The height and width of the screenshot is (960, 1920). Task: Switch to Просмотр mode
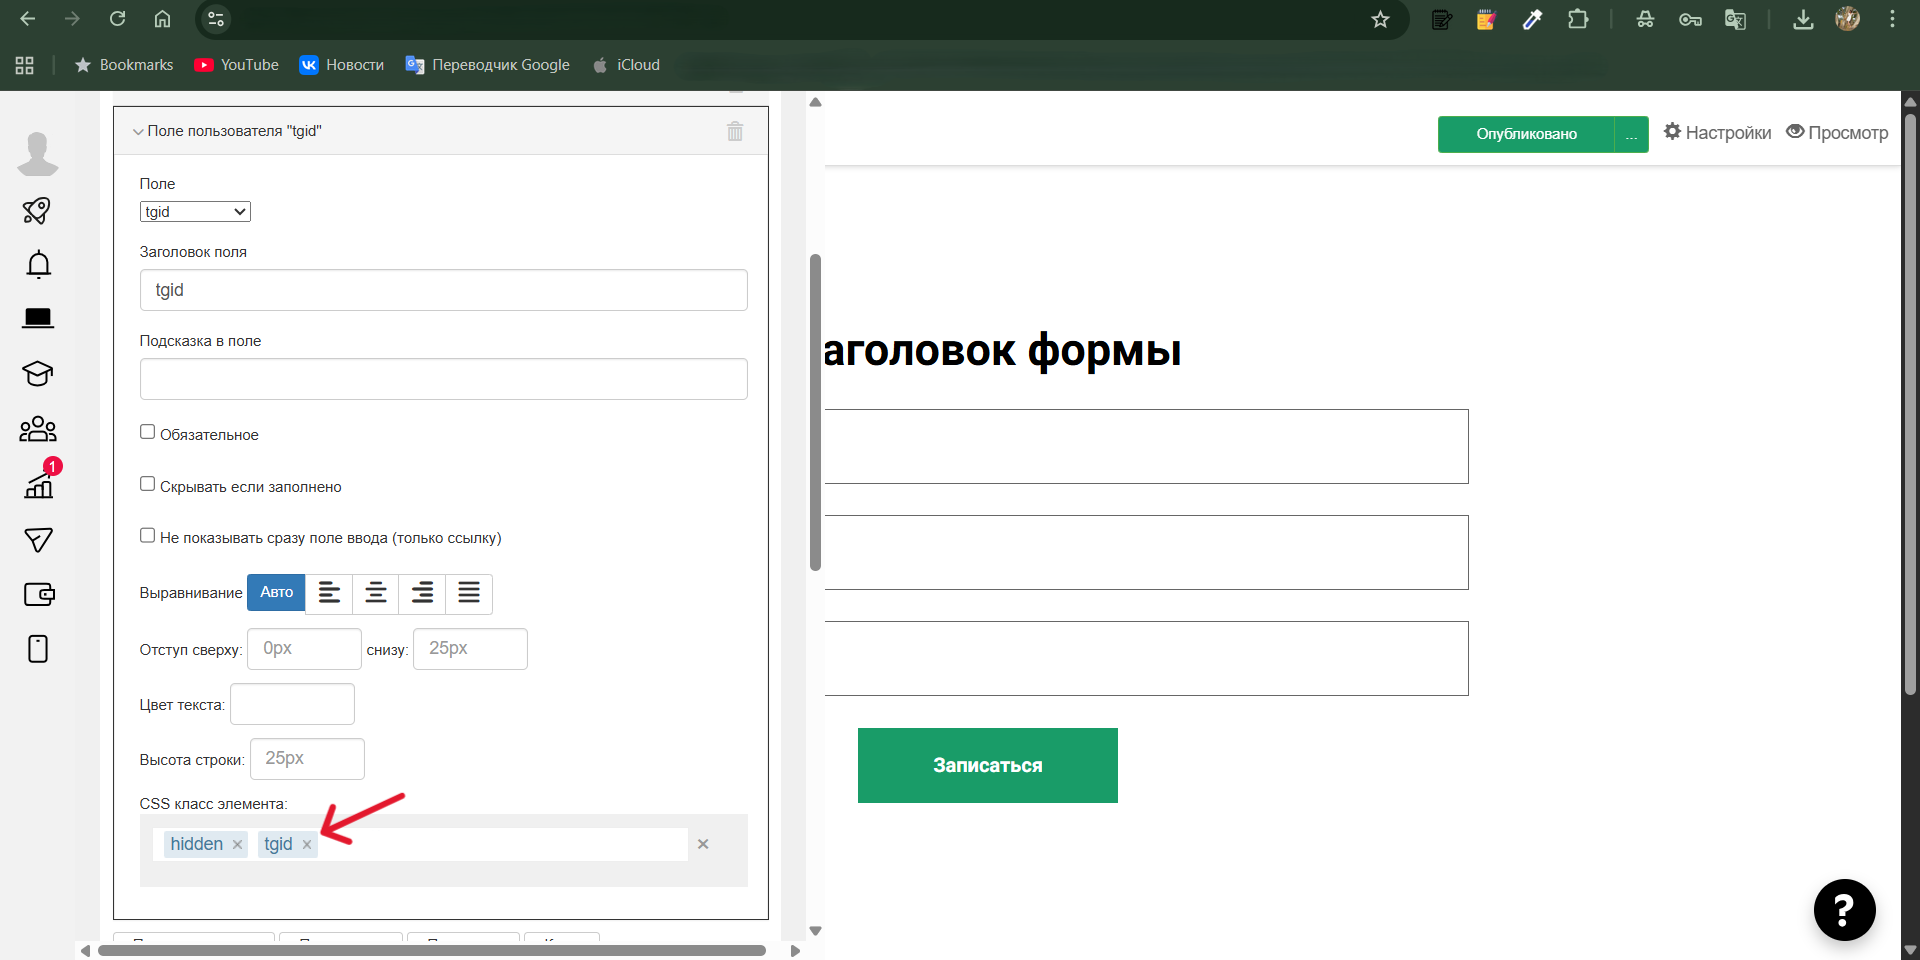pos(1837,132)
